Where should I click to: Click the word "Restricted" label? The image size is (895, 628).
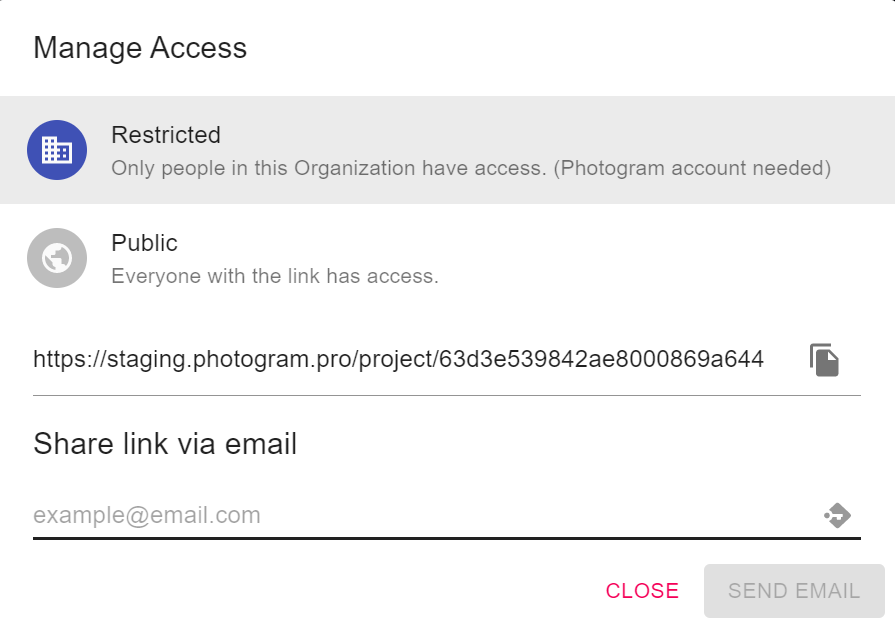pos(166,135)
